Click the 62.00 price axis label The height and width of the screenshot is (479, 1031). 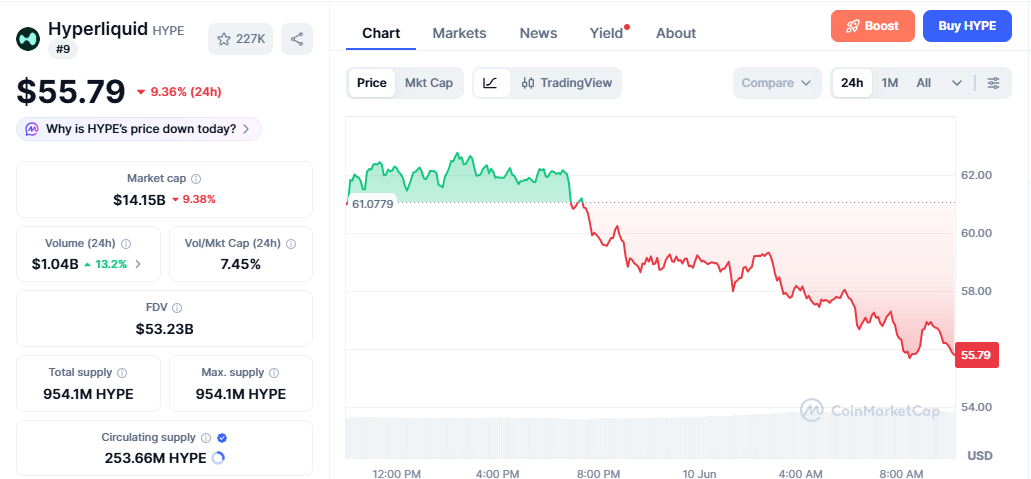tap(976, 175)
